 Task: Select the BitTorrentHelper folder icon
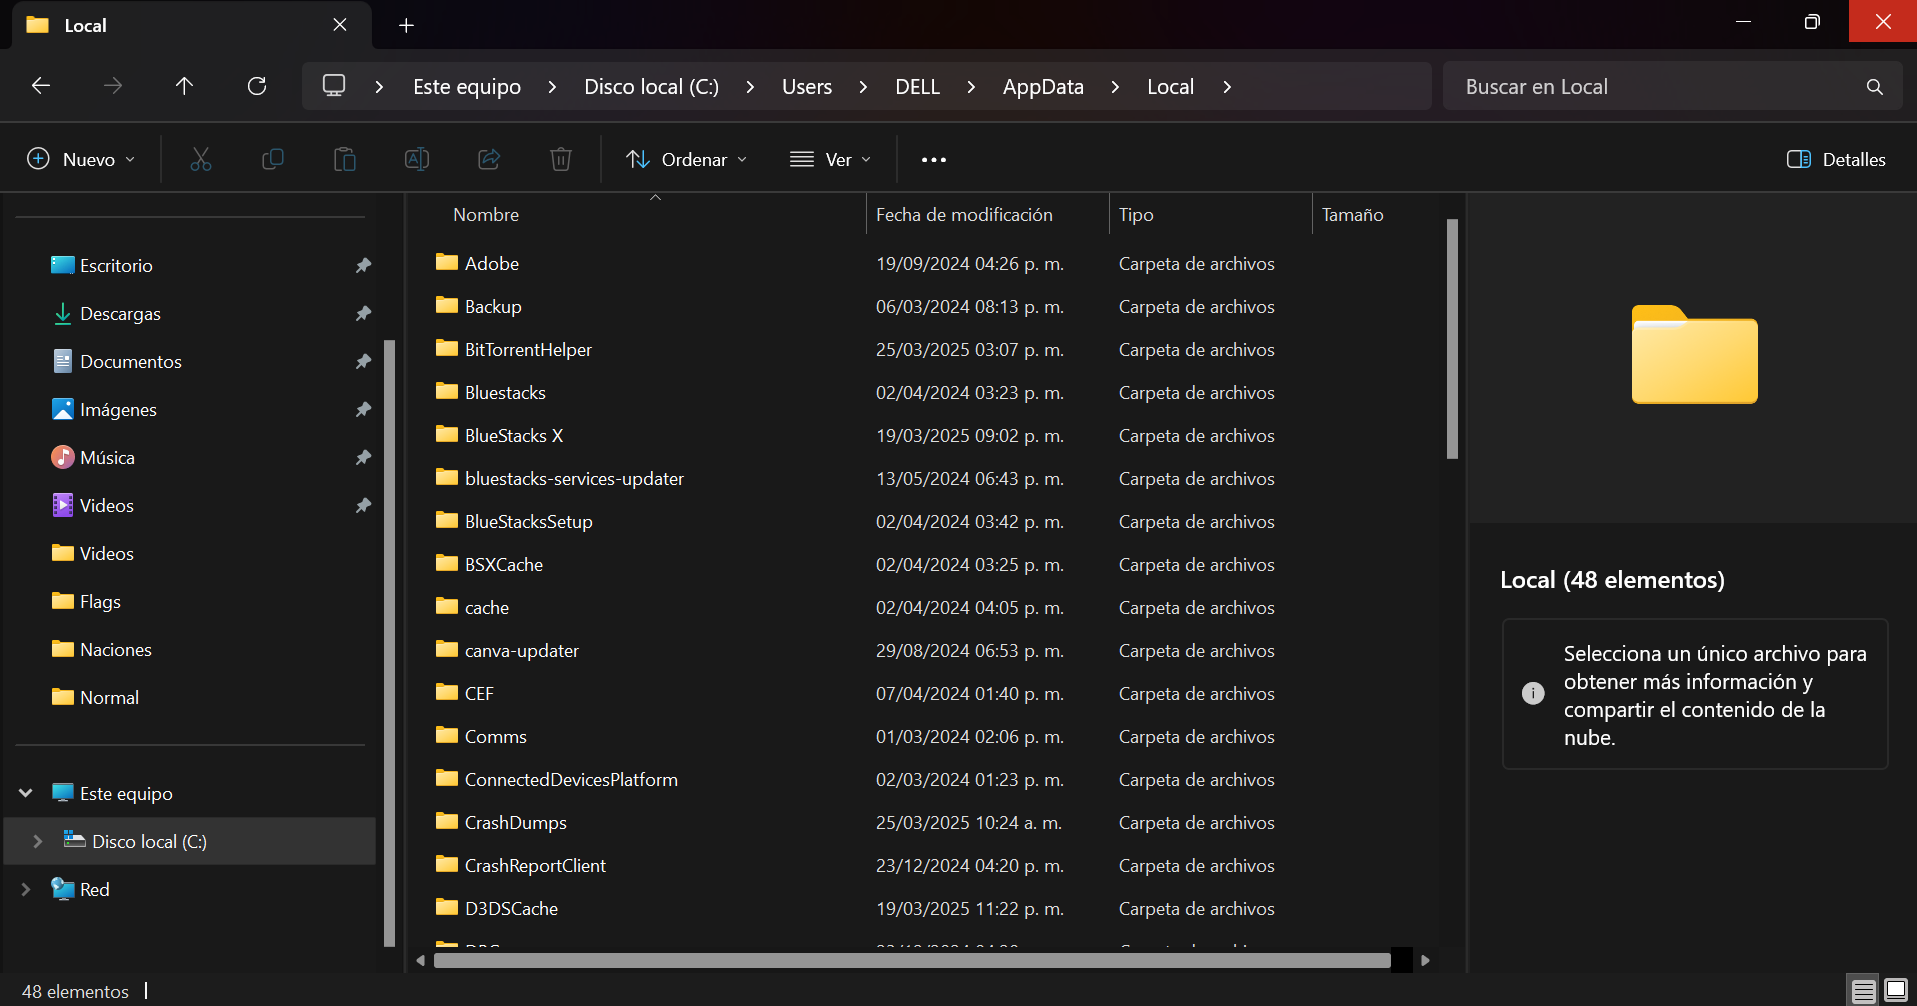pyautogui.click(x=447, y=348)
